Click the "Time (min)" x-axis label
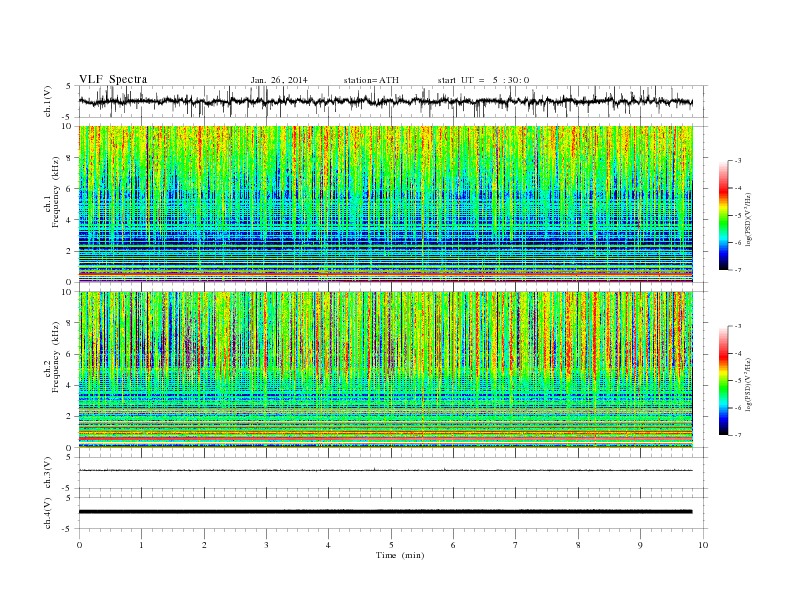This screenshot has height=612, width=792. (x=400, y=555)
